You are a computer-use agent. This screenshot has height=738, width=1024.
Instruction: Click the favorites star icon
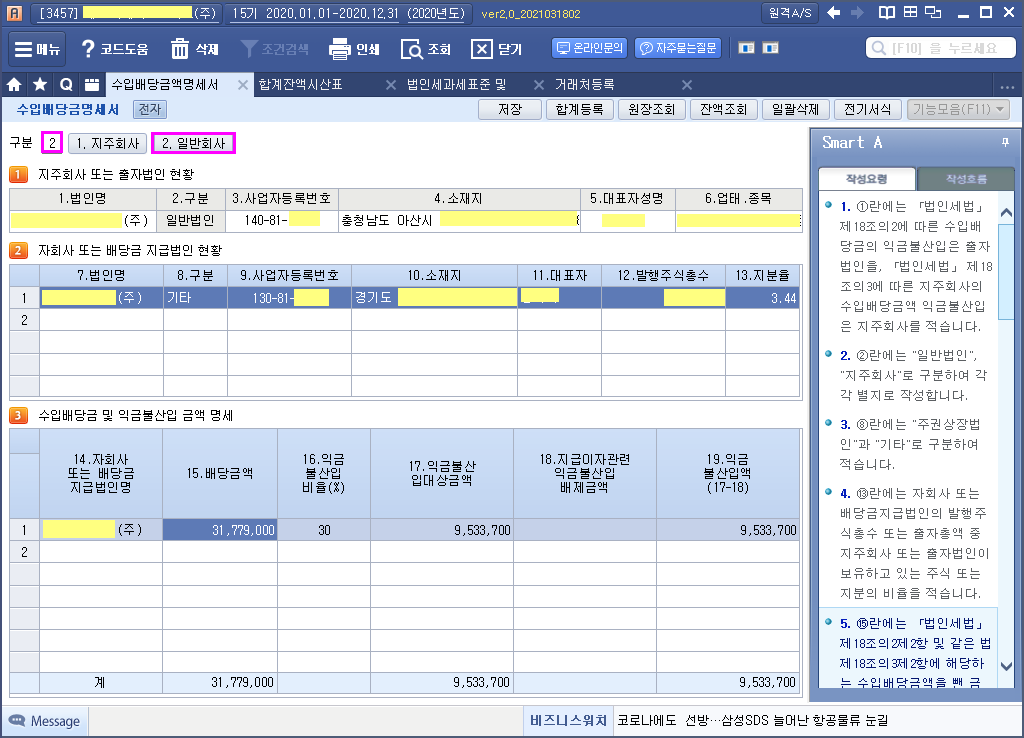click(x=40, y=84)
